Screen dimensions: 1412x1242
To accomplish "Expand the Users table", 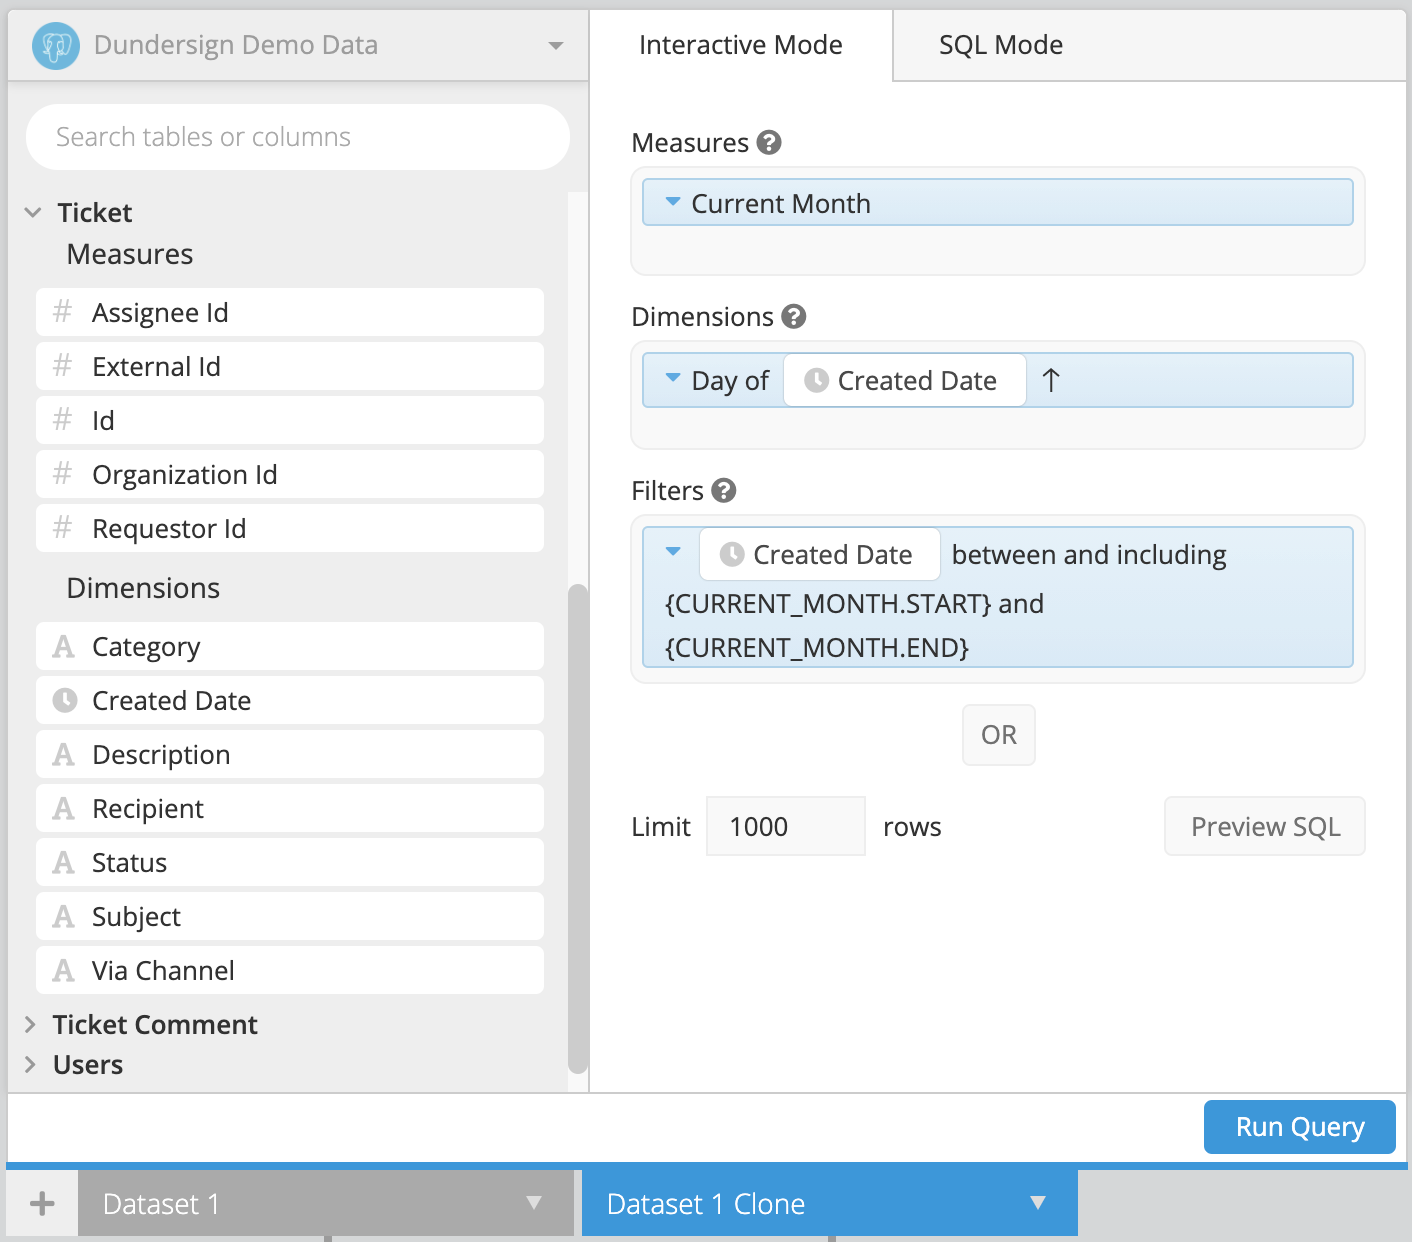I will pos(30,1064).
